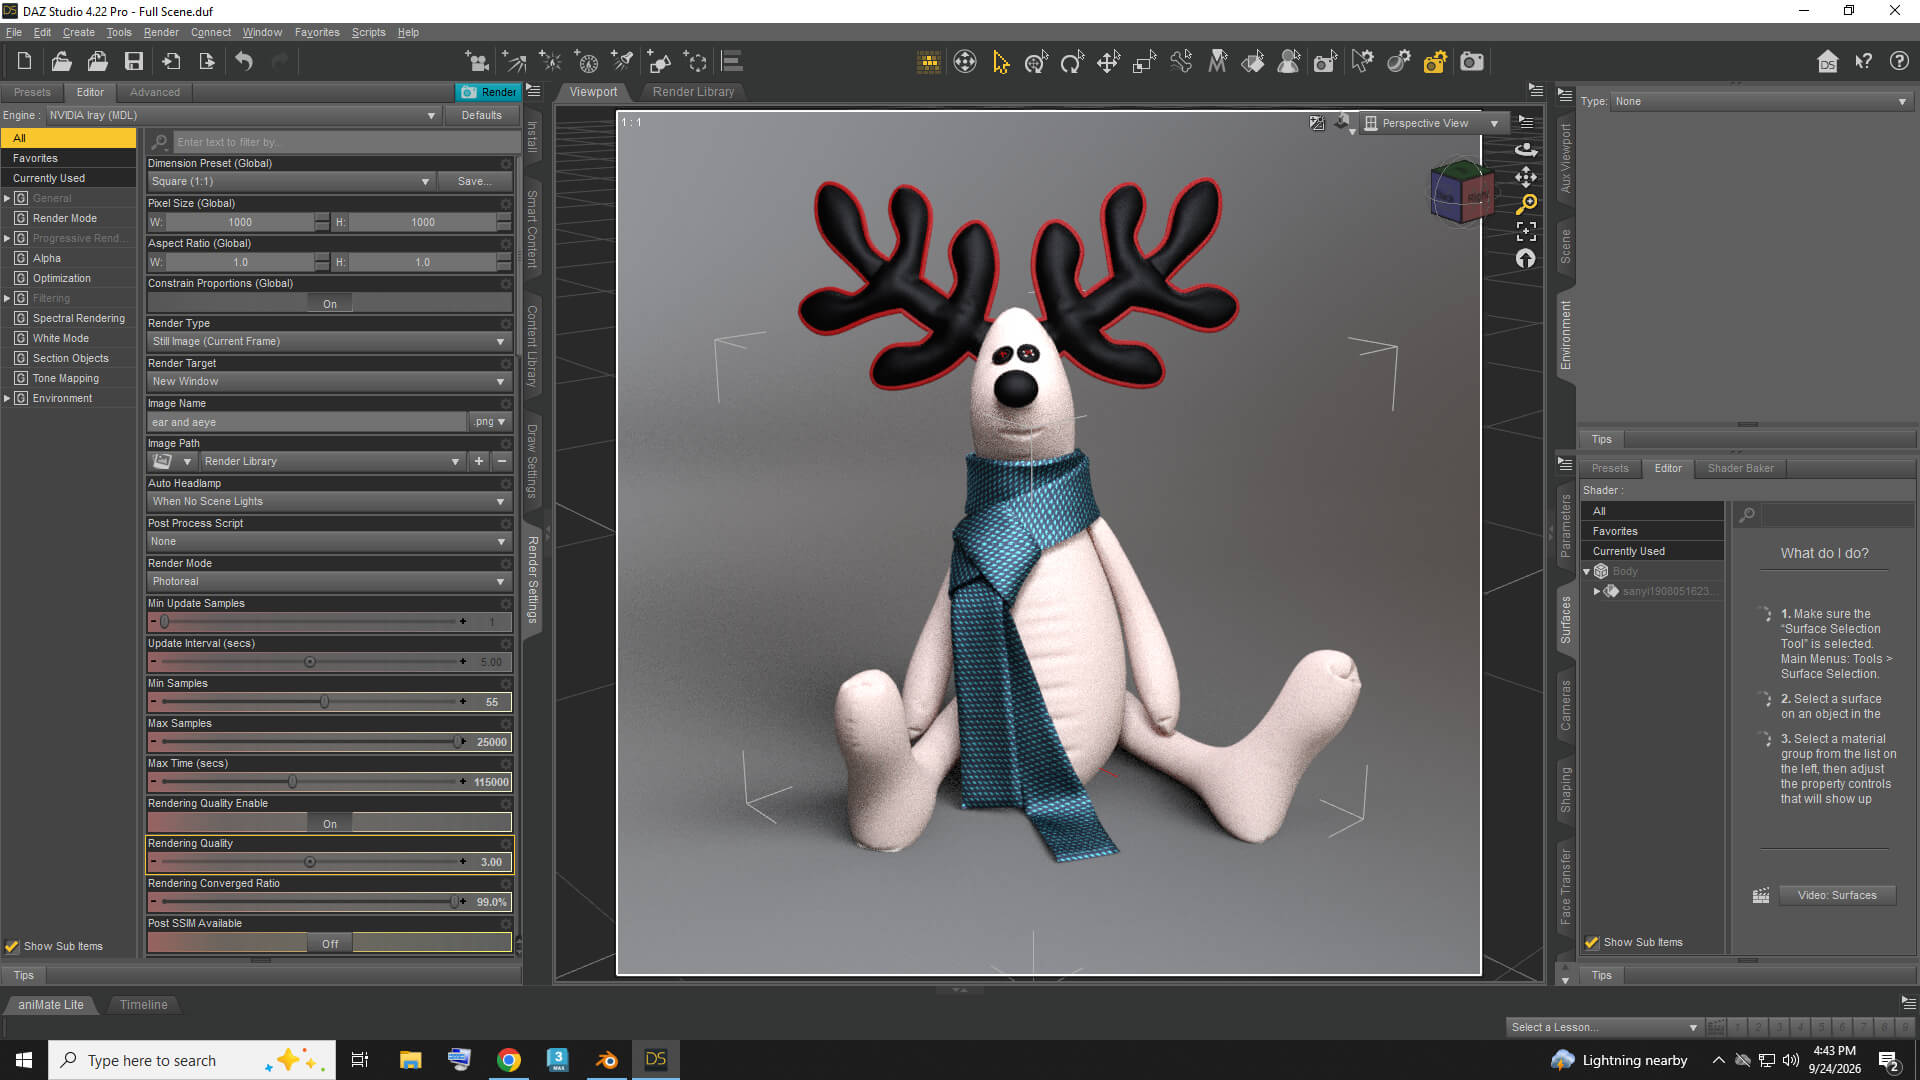Switch to the Advanced tab
The image size is (1920, 1080).
point(155,92)
